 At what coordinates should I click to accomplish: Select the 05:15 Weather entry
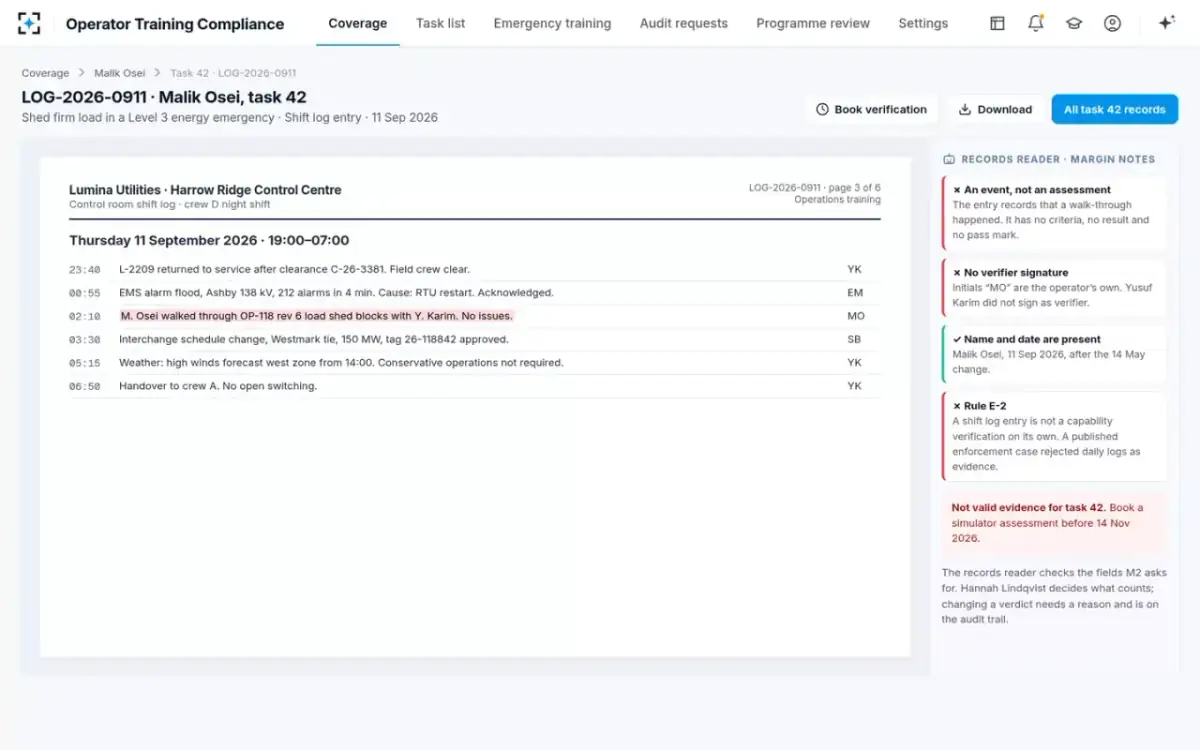pyautogui.click(x=475, y=362)
